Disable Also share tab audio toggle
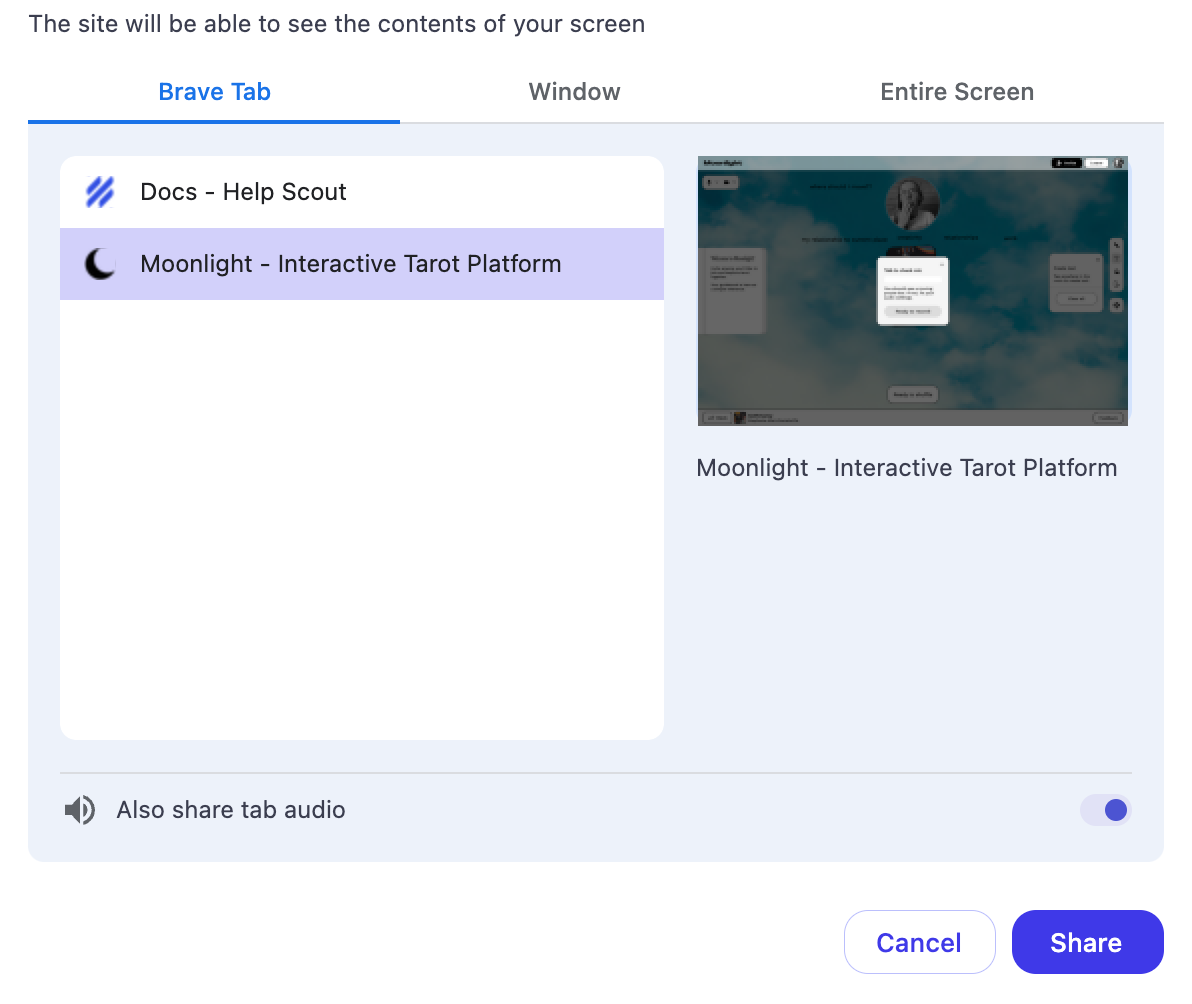 1106,810
